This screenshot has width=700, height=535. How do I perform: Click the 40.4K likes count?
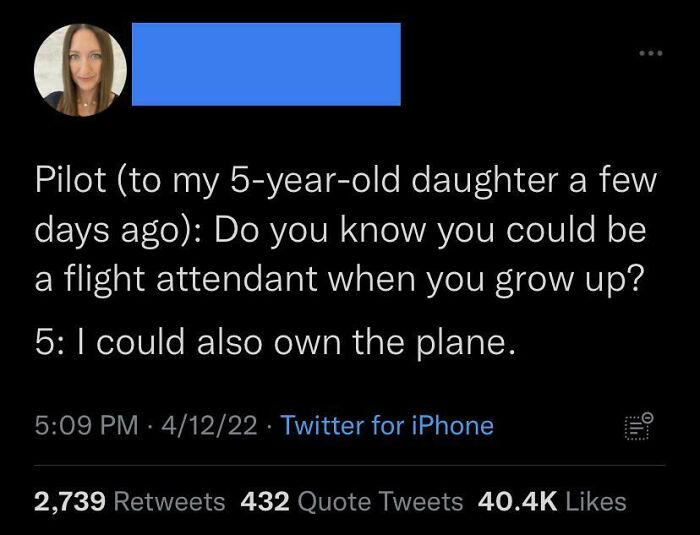517,500
